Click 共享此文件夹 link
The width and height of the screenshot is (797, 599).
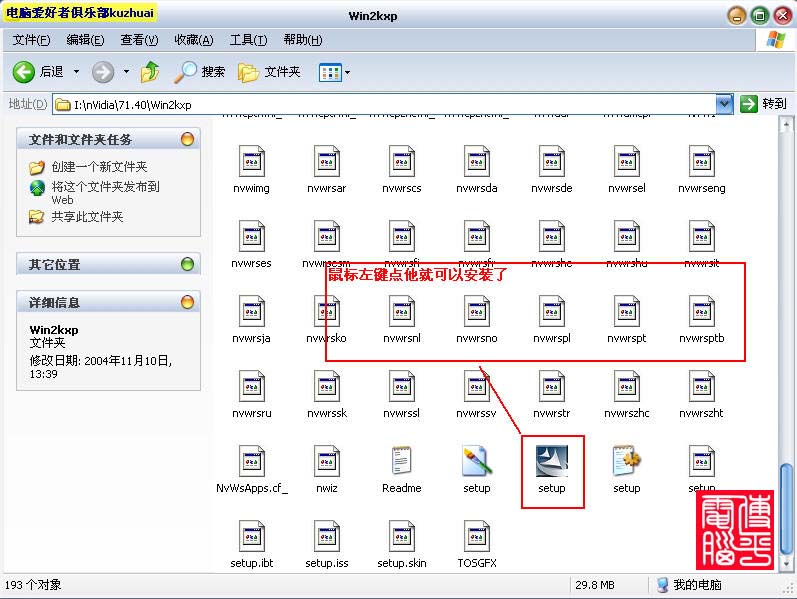(87, 217)
